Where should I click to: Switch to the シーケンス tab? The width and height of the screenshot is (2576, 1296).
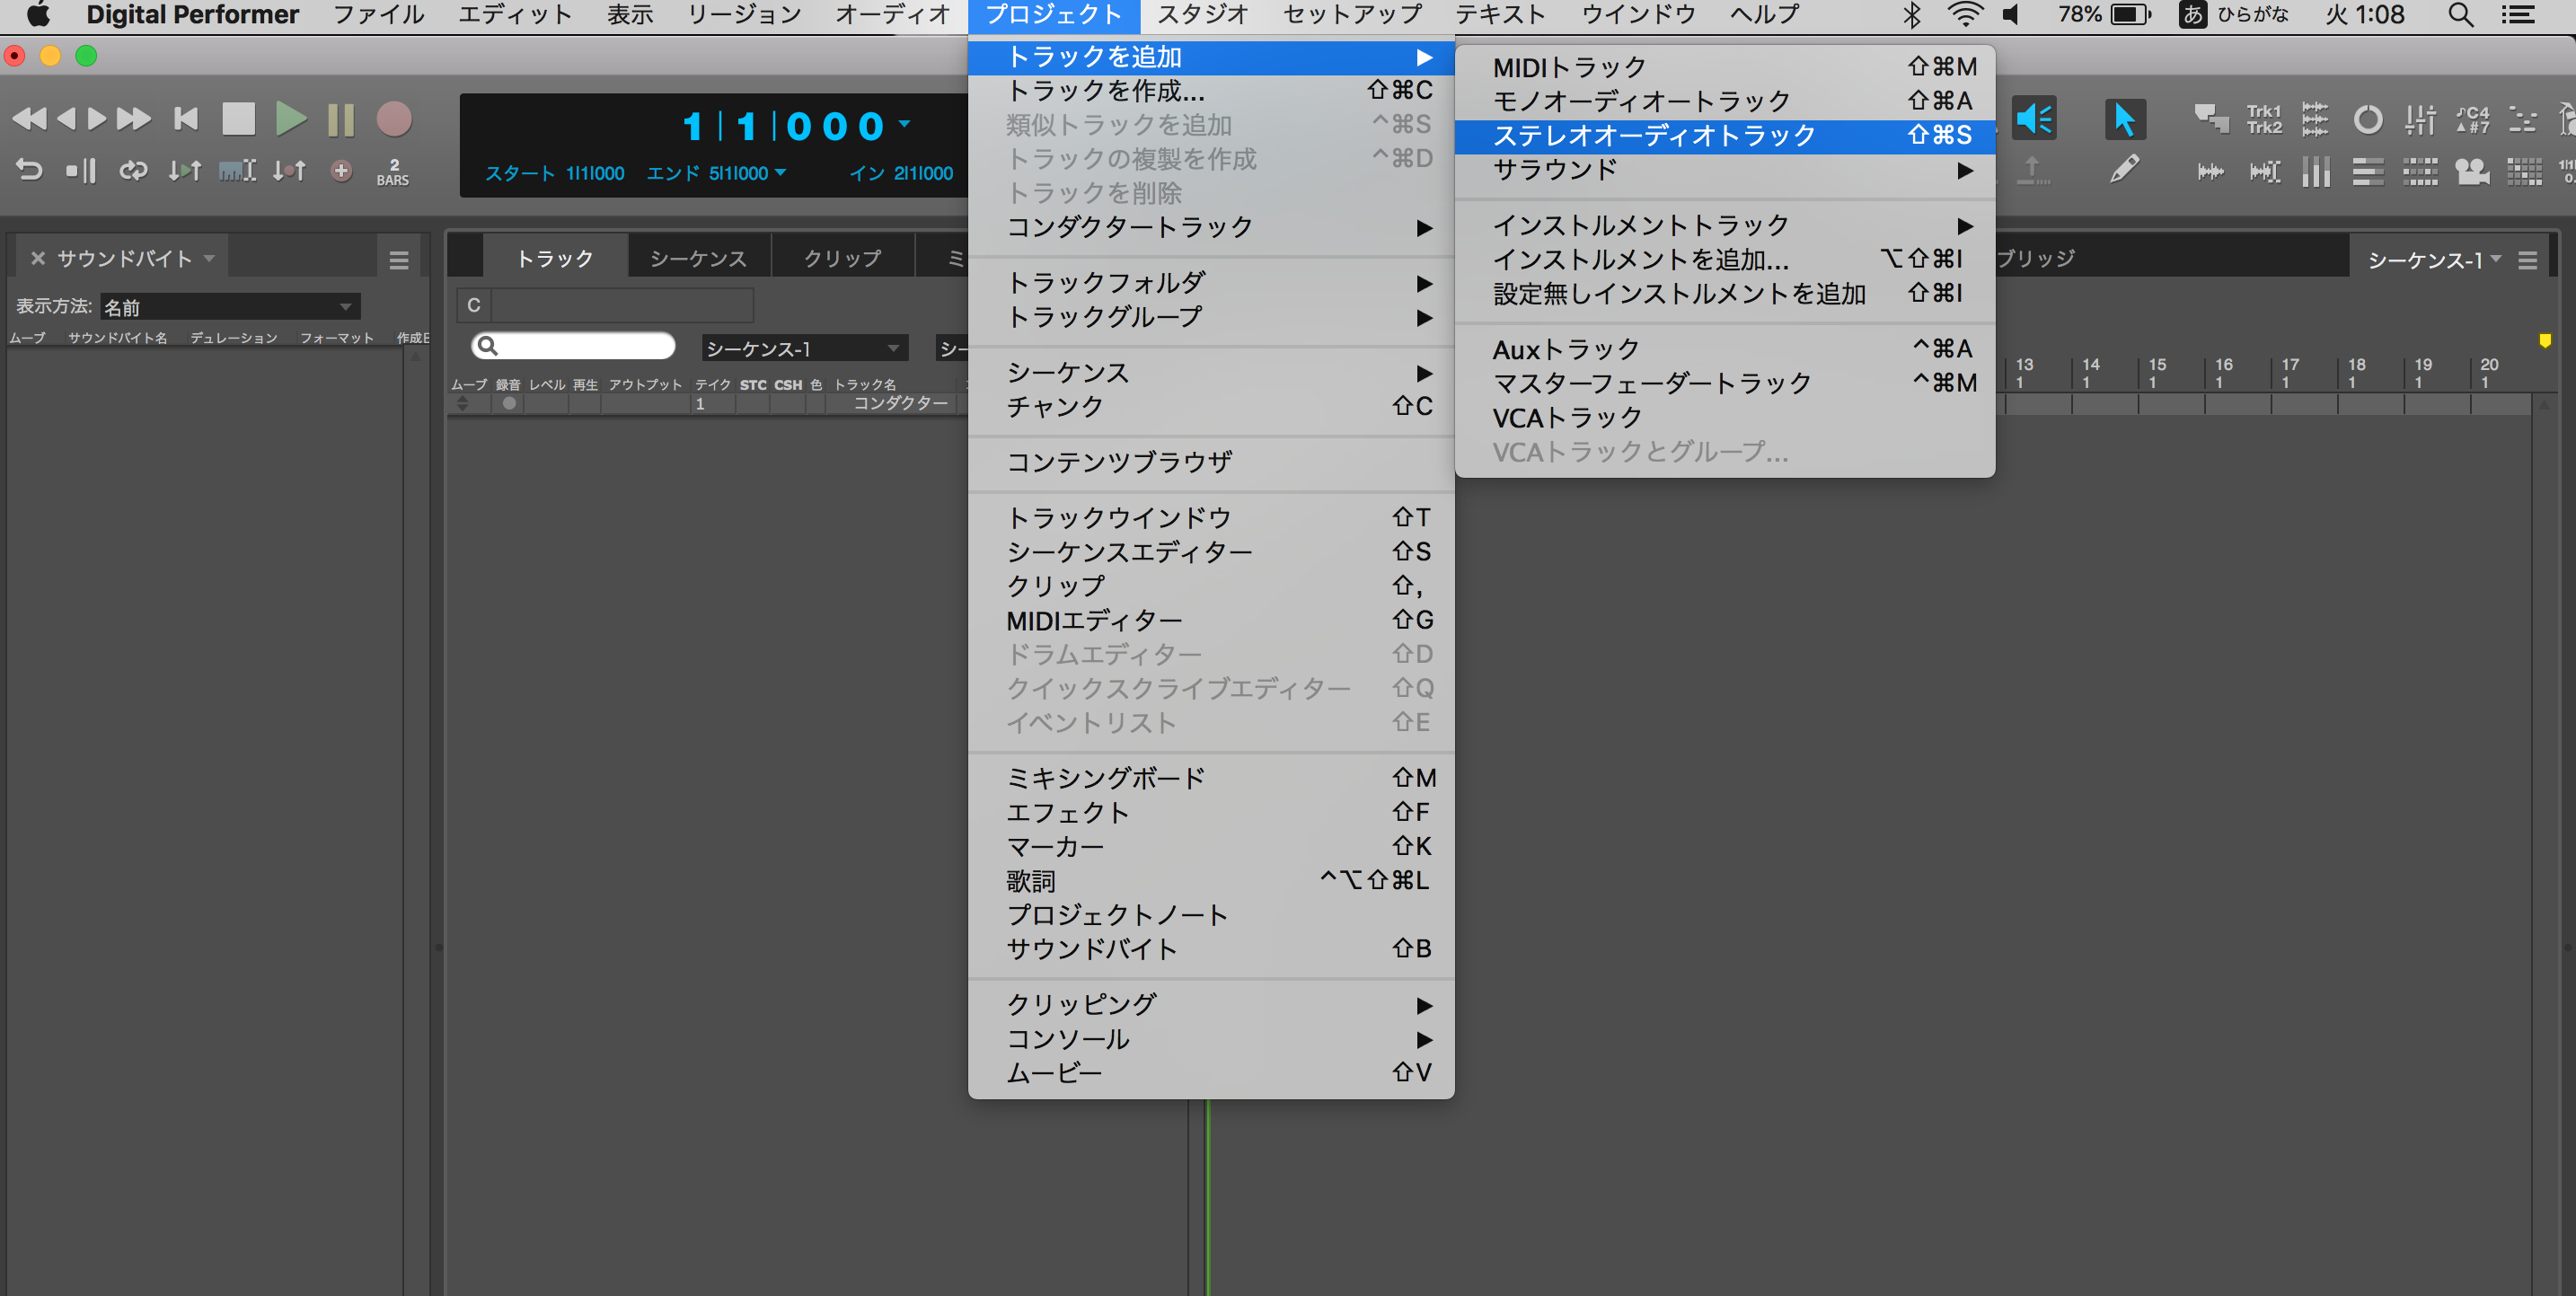click(x=698, y=258)
